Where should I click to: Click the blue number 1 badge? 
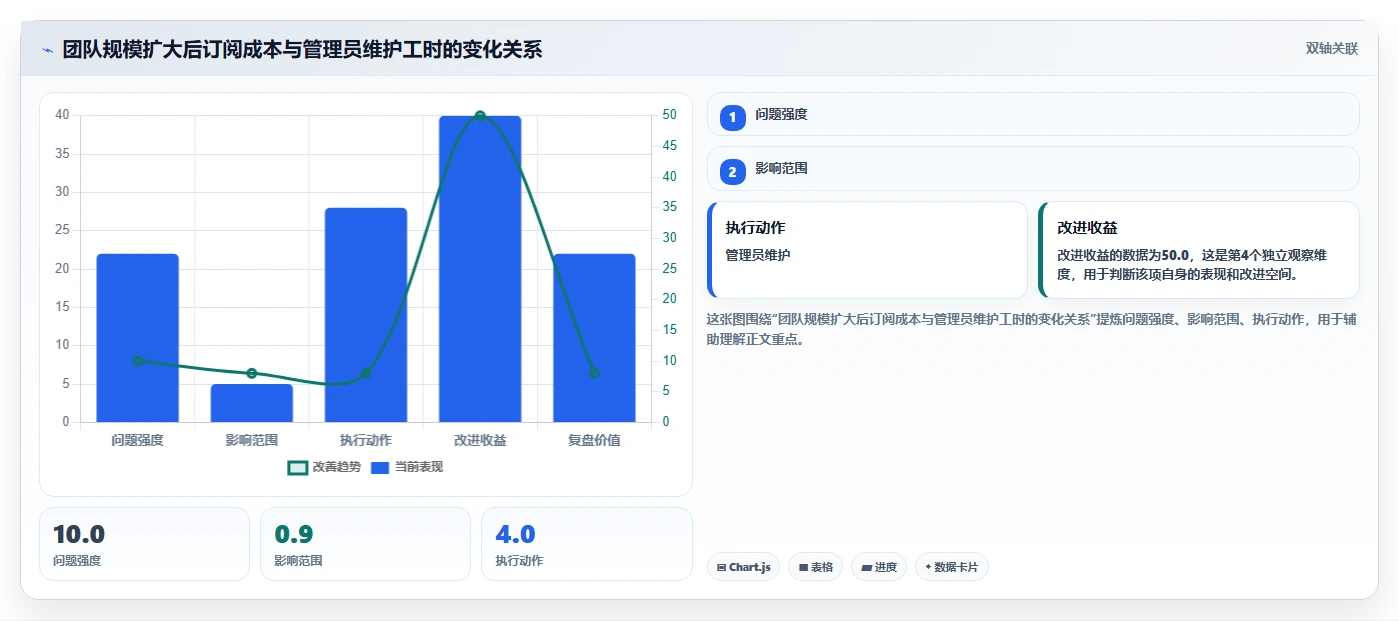[732, 117]
